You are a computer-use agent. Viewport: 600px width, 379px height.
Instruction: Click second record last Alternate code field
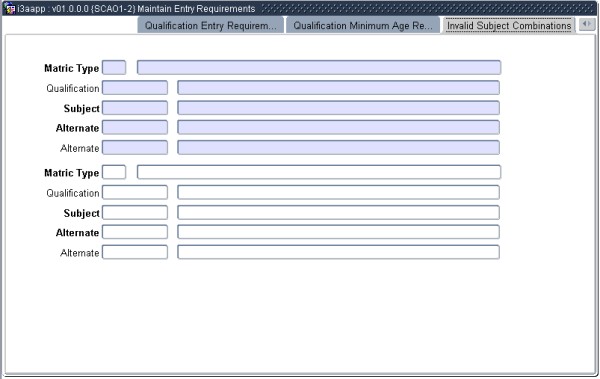click(x=135, y=252)
